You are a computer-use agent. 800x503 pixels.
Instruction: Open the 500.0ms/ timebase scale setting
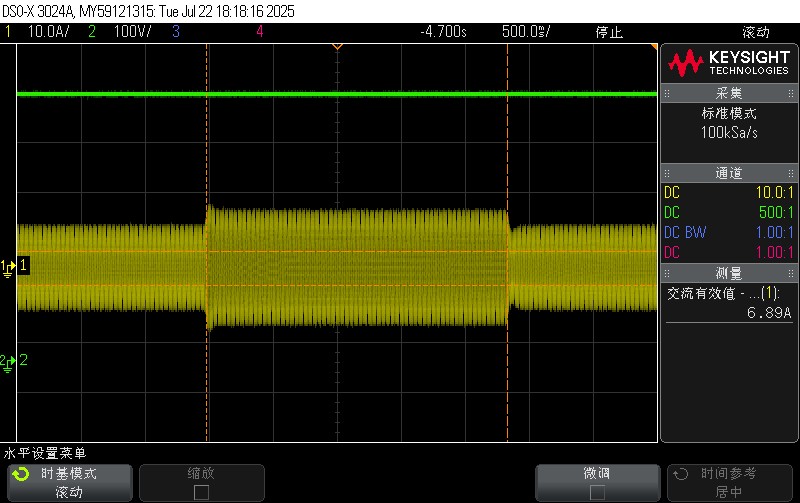coord(526,31)
